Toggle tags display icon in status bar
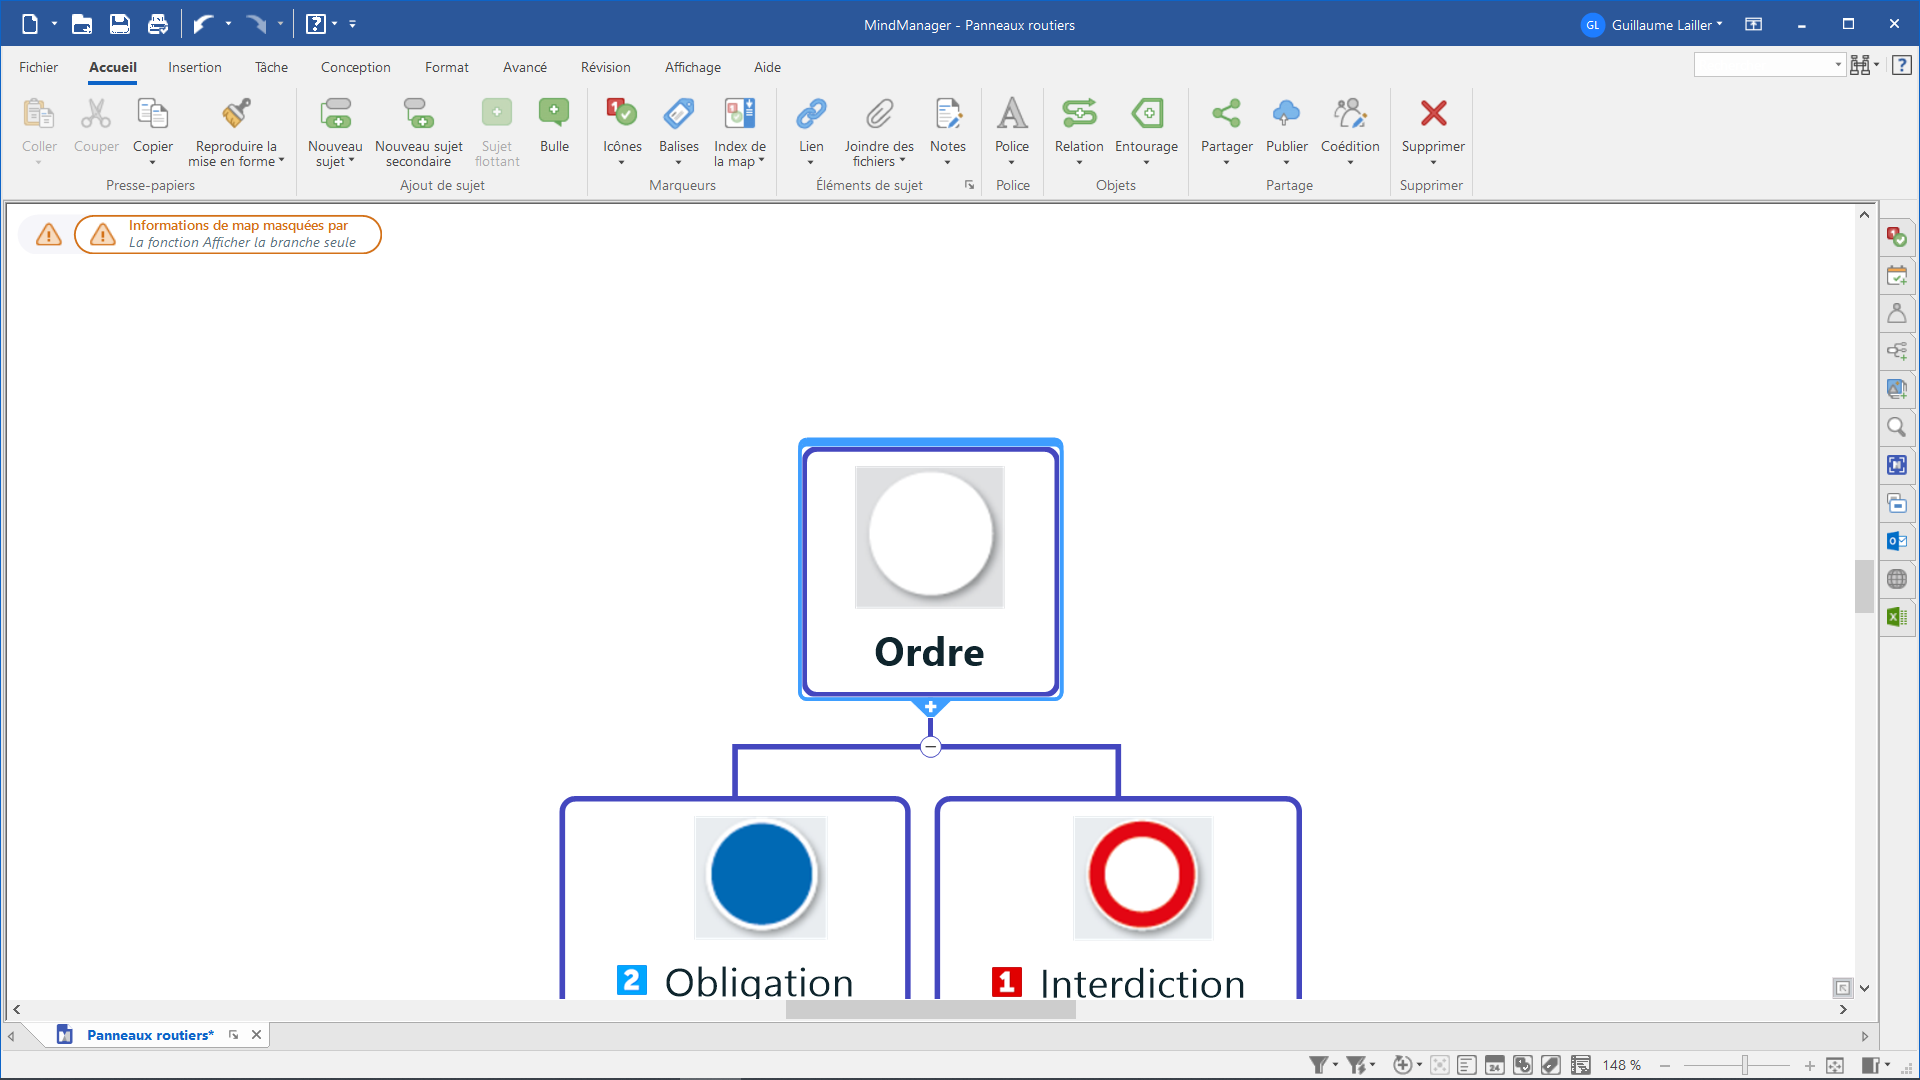Viewport: 1920px width, 1080px height. (x=1551, y=1065)
